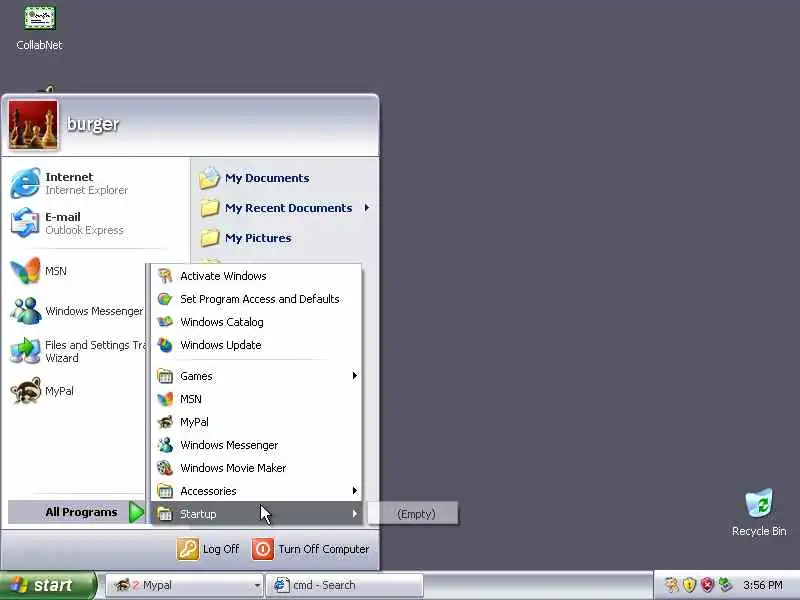Open Windows Catalog entry
The height and width of the screenshot is (600, 800).
coord(257,322)
